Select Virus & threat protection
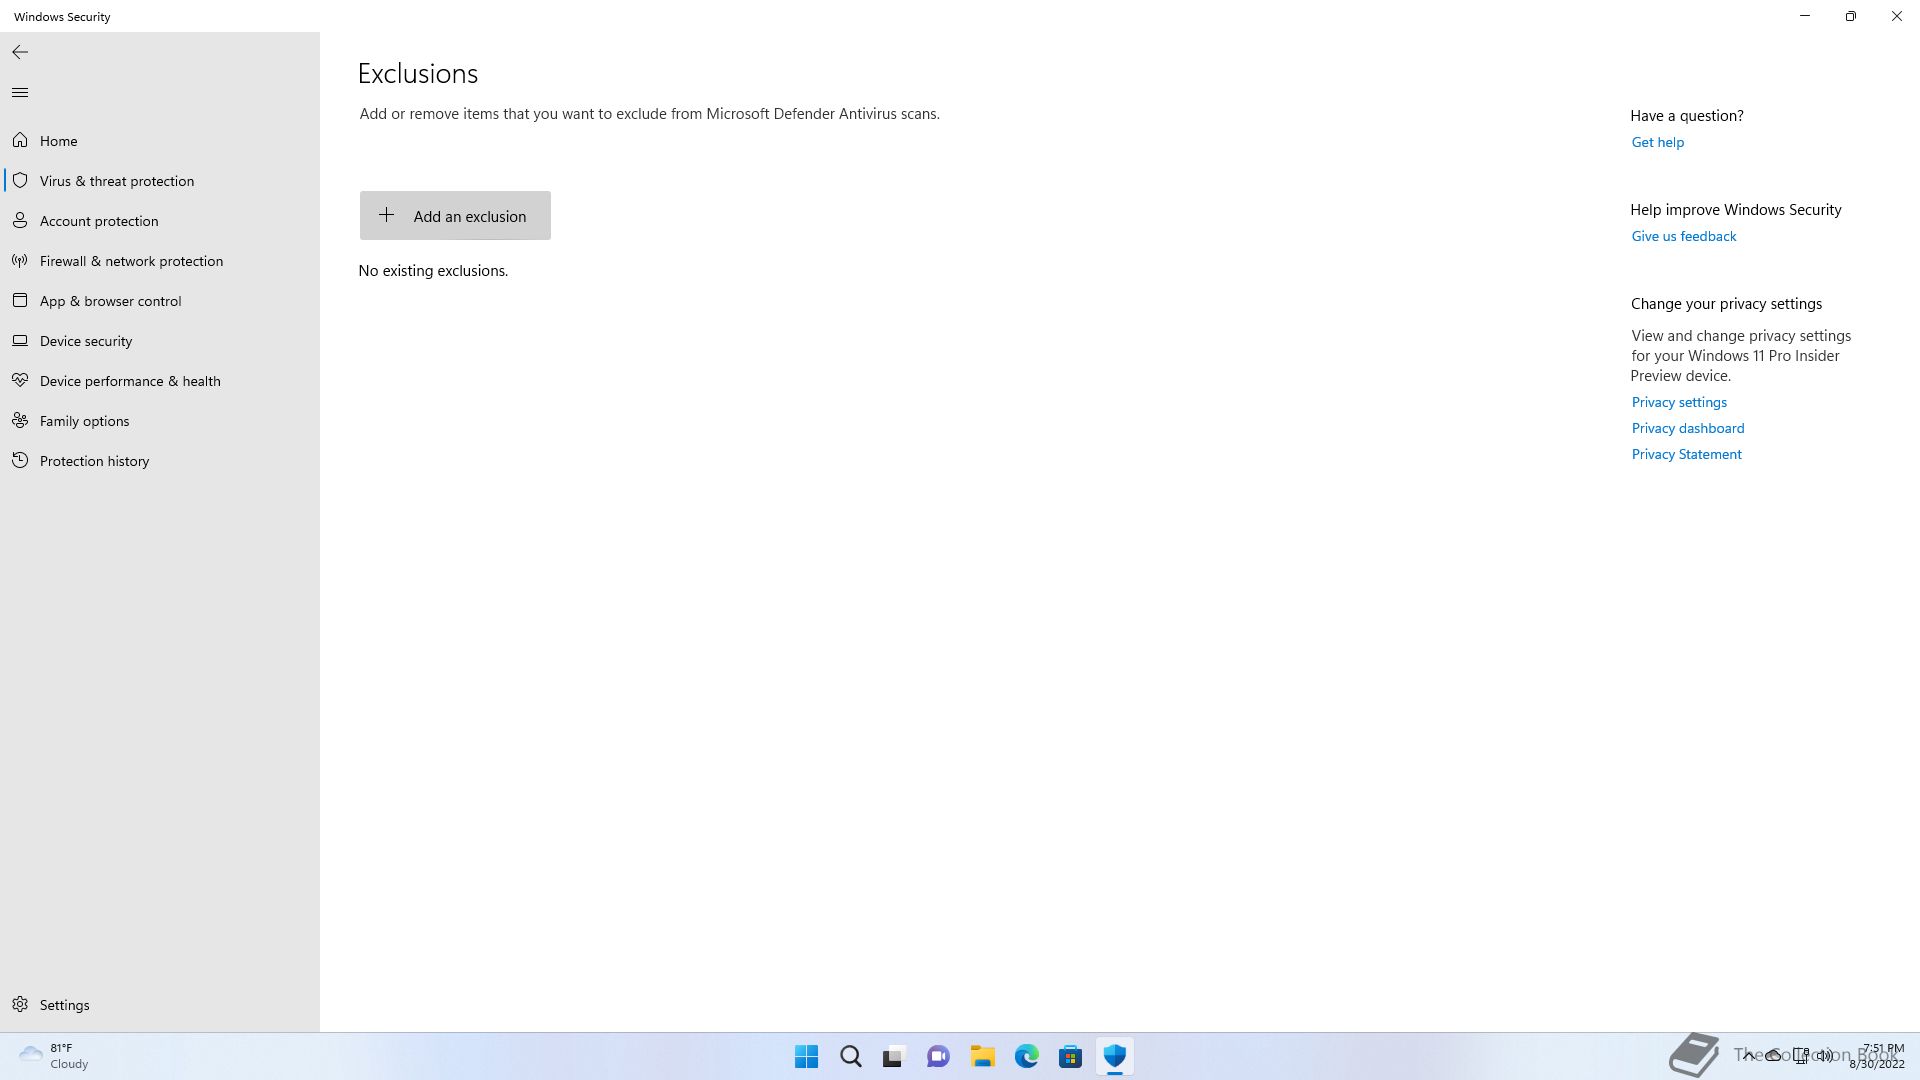 pos(117,181)
